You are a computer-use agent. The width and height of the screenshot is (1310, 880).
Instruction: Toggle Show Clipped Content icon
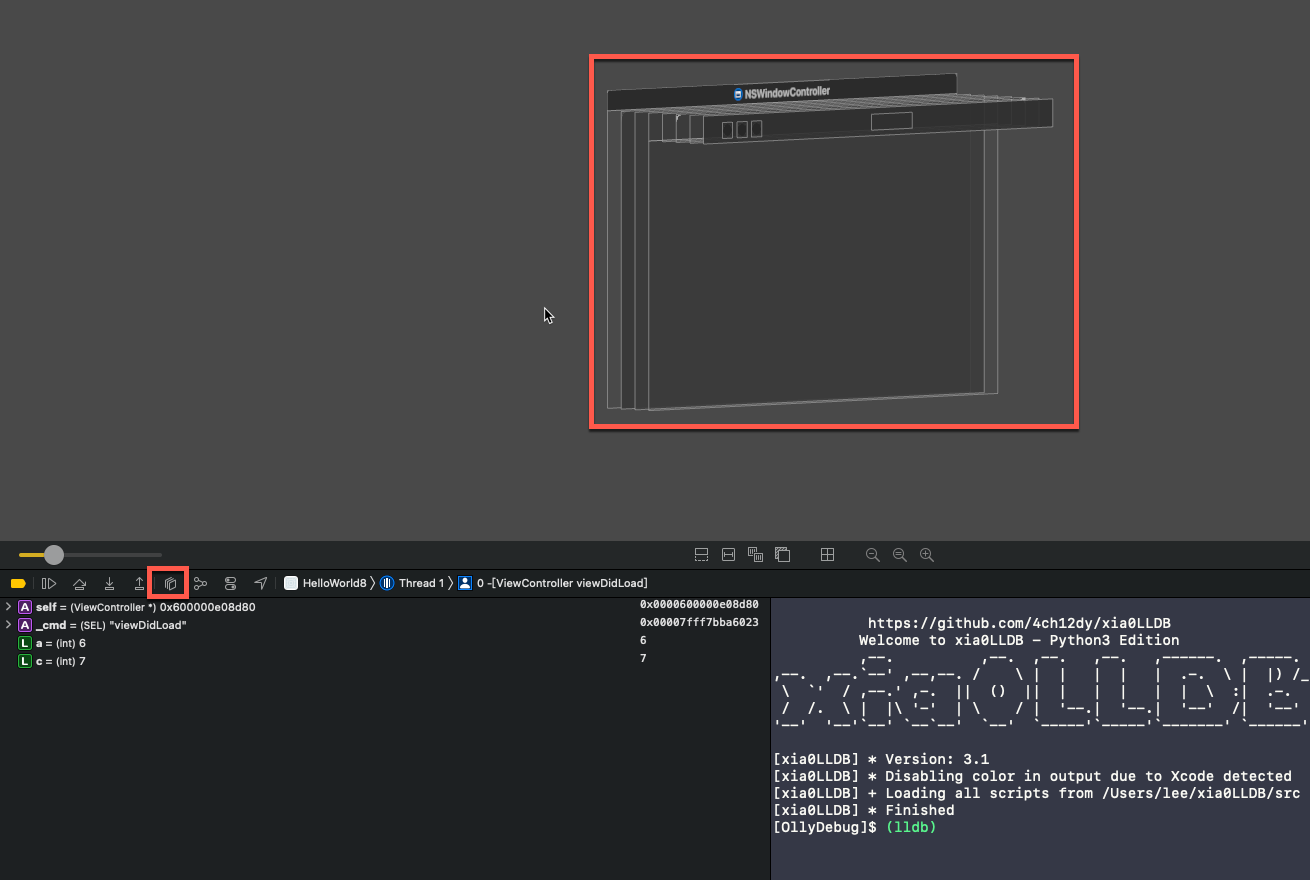coord(701,555)
